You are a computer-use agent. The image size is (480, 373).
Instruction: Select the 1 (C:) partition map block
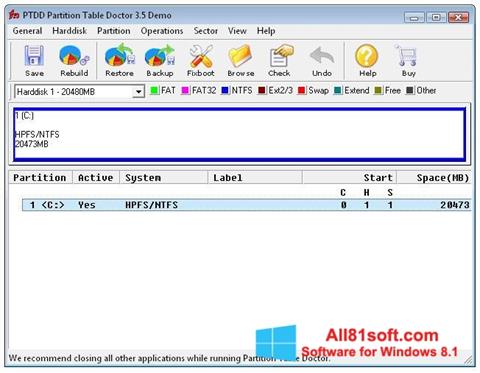click(x=239, y=134)
